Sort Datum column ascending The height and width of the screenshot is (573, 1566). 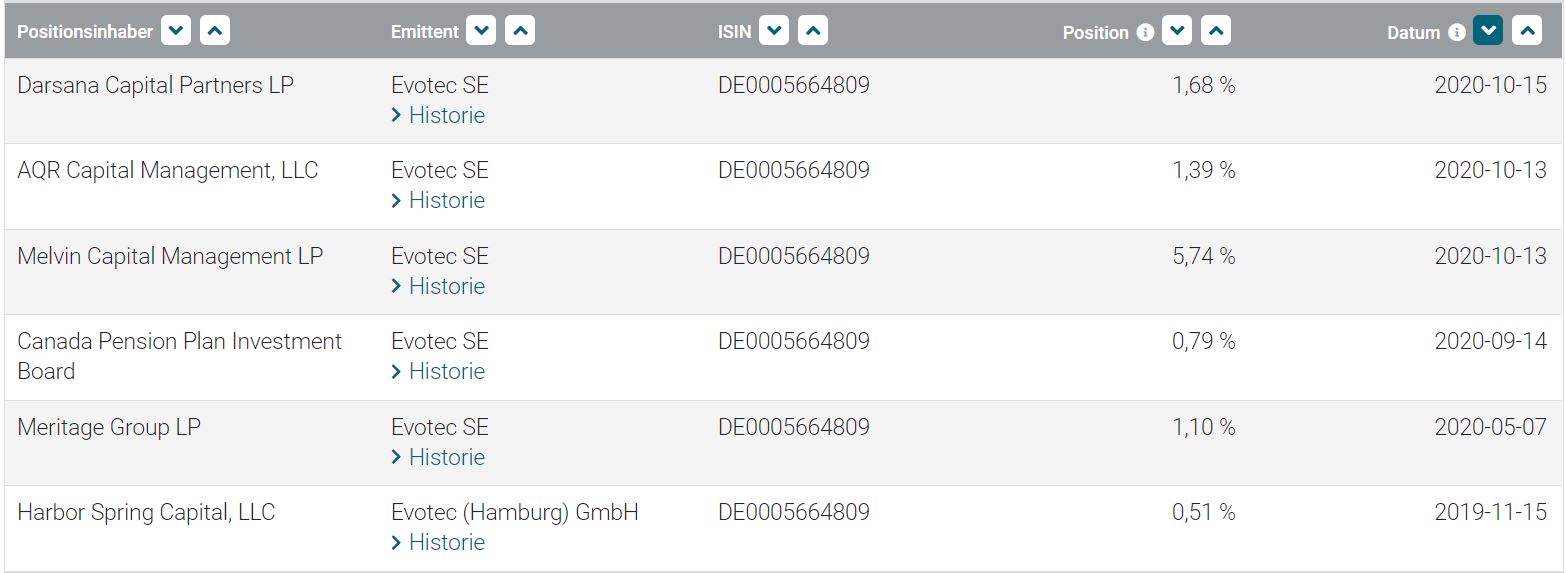pyautogui.click(x=1527, y=31)
